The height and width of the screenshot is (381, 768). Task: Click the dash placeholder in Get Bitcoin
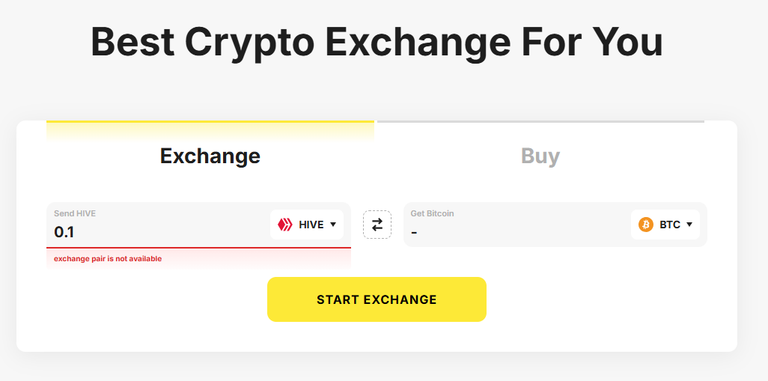point(414,233)
